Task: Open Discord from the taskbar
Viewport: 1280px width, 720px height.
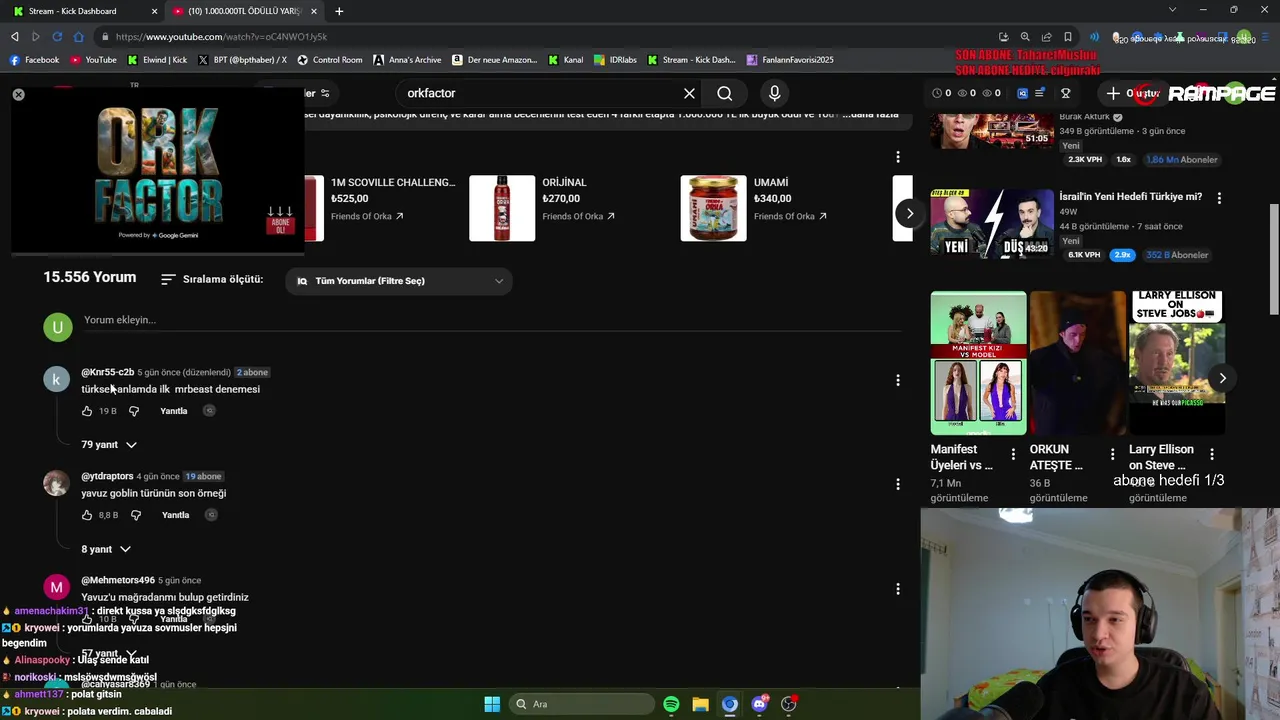Action: click(760, 704)
